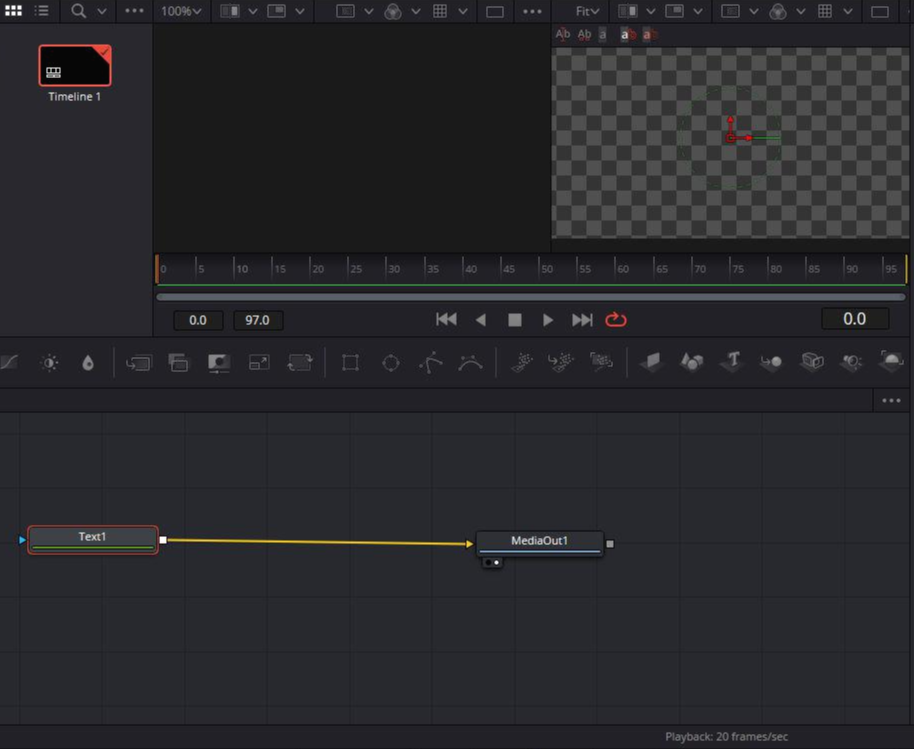
Task: Add a Shape 3D node
Action: (x=692, y=362)
